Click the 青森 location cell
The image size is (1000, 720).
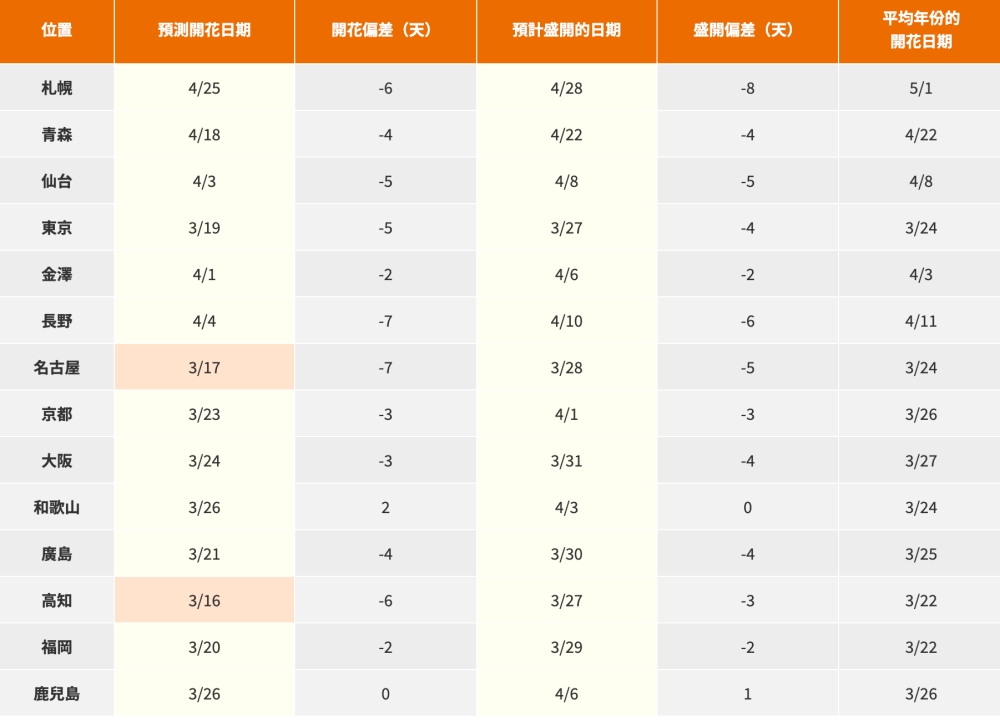coord(57,134)
